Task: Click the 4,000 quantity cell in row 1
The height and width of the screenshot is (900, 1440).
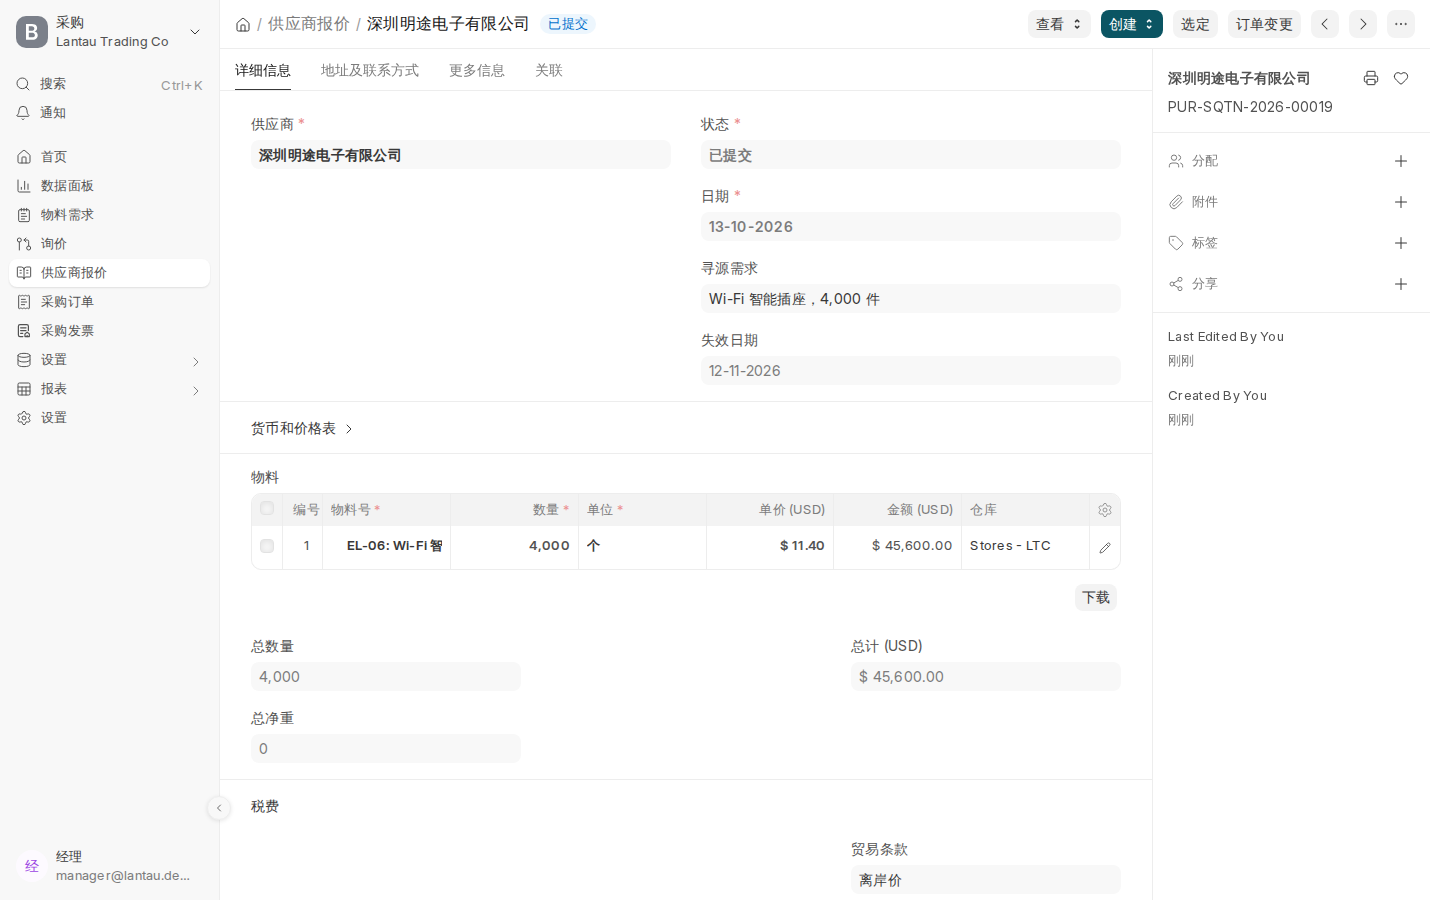Action: point(515,546)
